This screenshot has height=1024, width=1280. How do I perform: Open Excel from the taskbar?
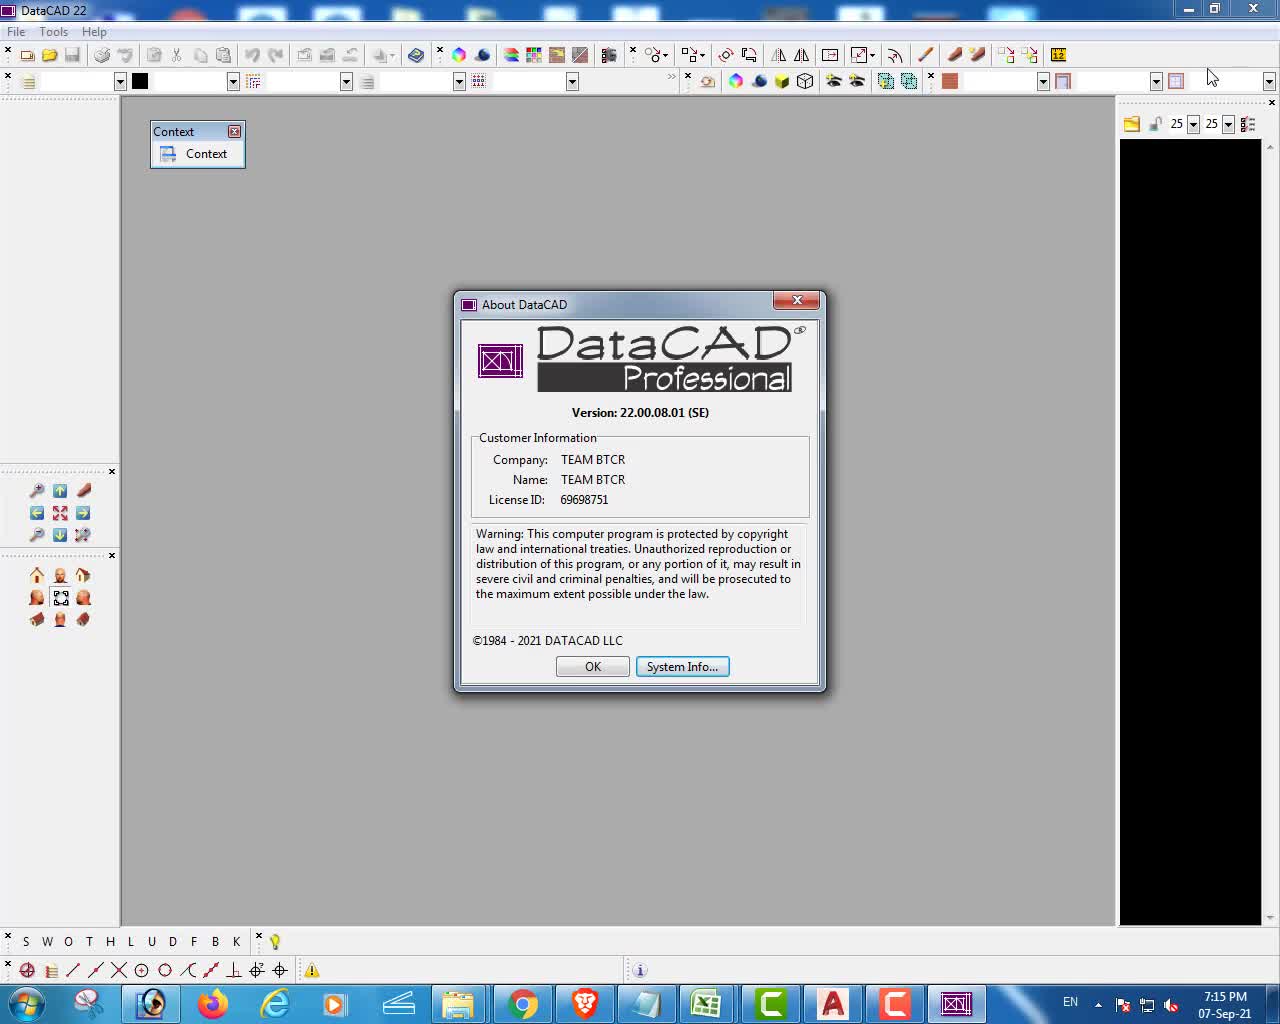click(707, 1003)
